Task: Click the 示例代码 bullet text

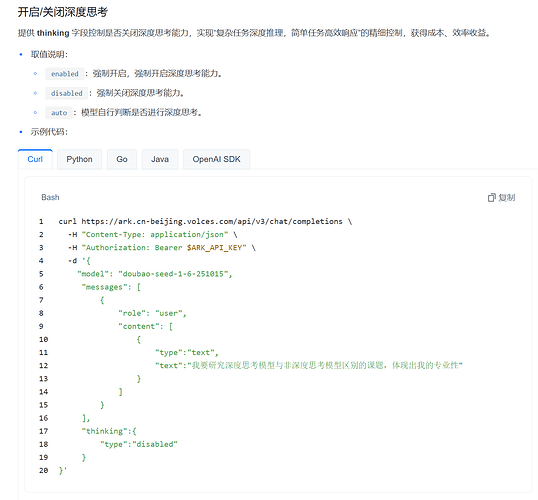Action: [x=49, y=132]
